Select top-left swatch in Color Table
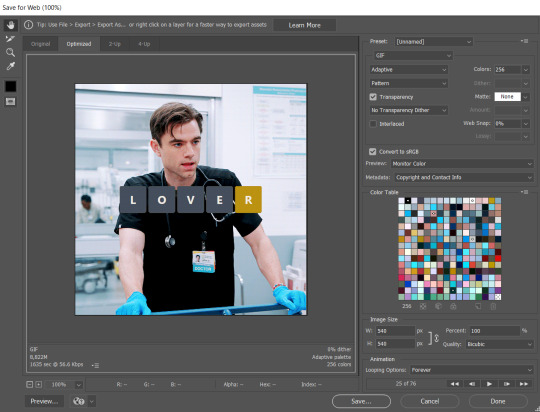 (x=401, y=200)
